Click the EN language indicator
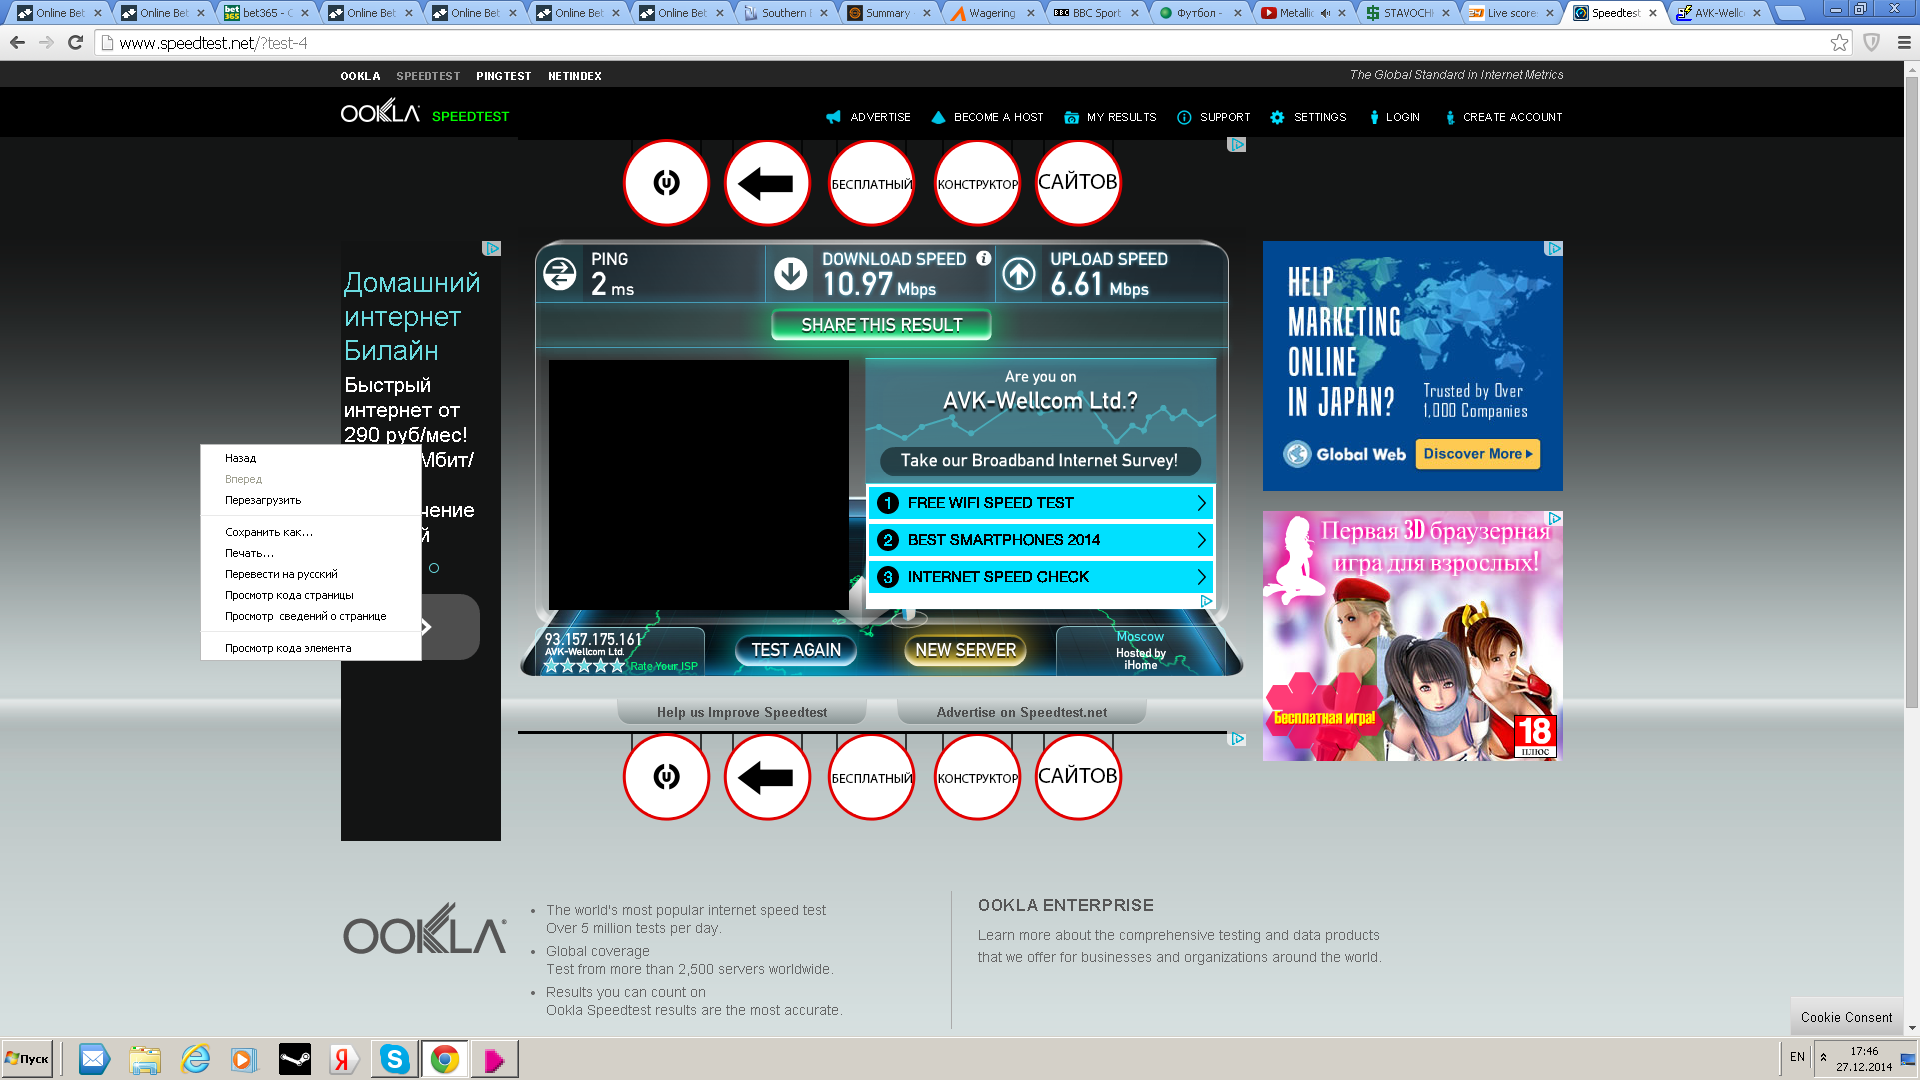Screen dimensions: 1920x1080 (x=1797, y=1057)
